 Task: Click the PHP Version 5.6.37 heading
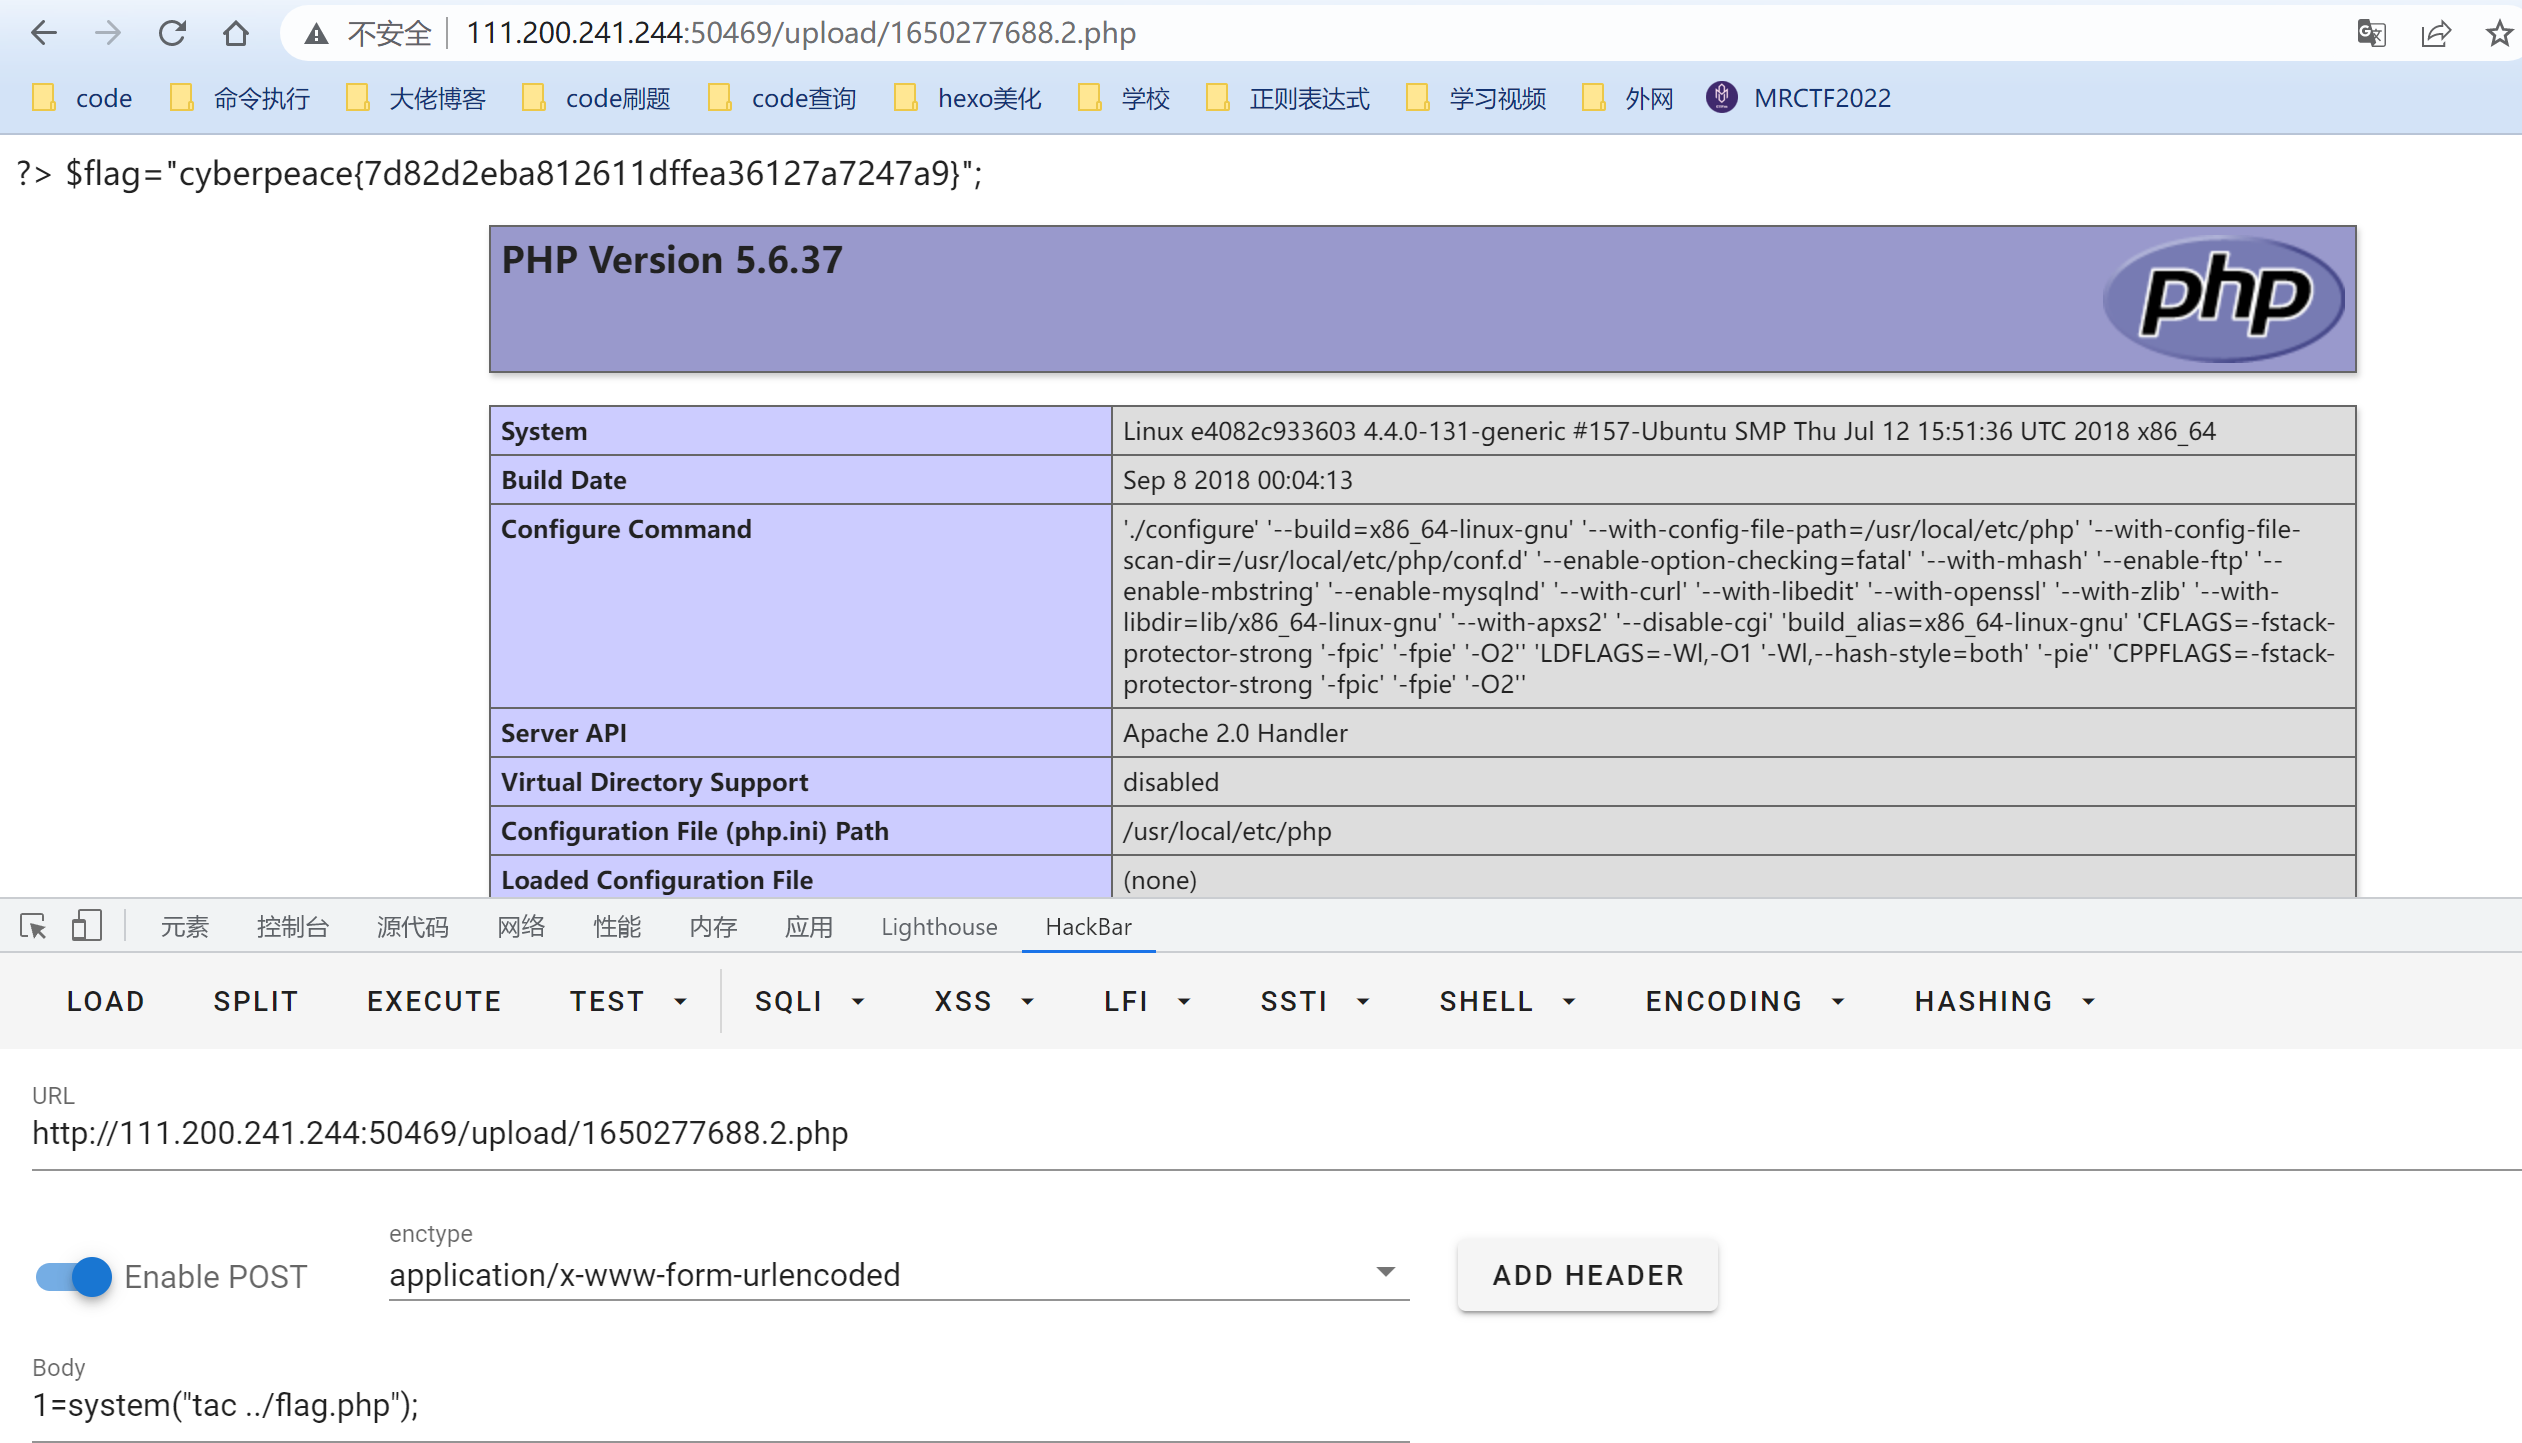[x=672, y=260]
